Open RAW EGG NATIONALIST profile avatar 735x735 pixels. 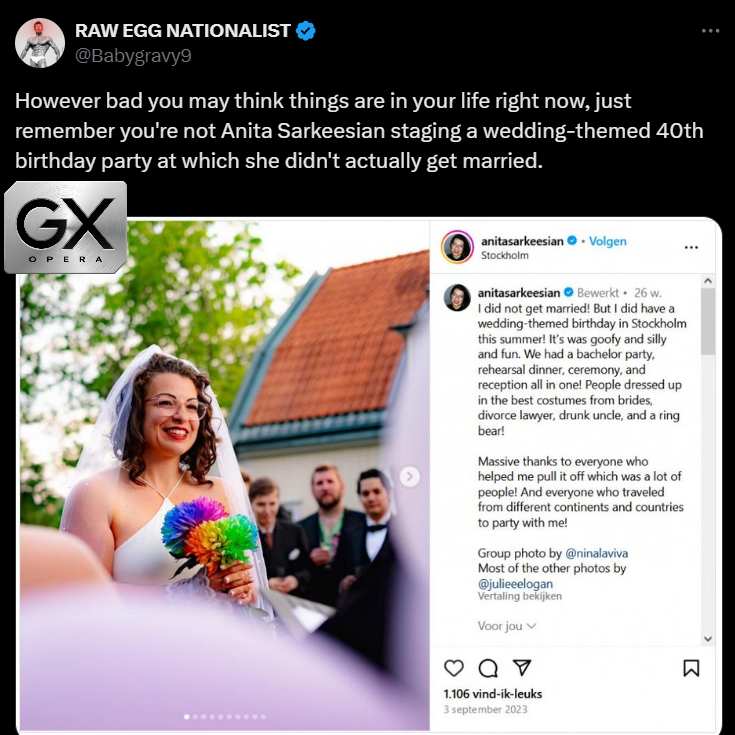coord(40,43)
